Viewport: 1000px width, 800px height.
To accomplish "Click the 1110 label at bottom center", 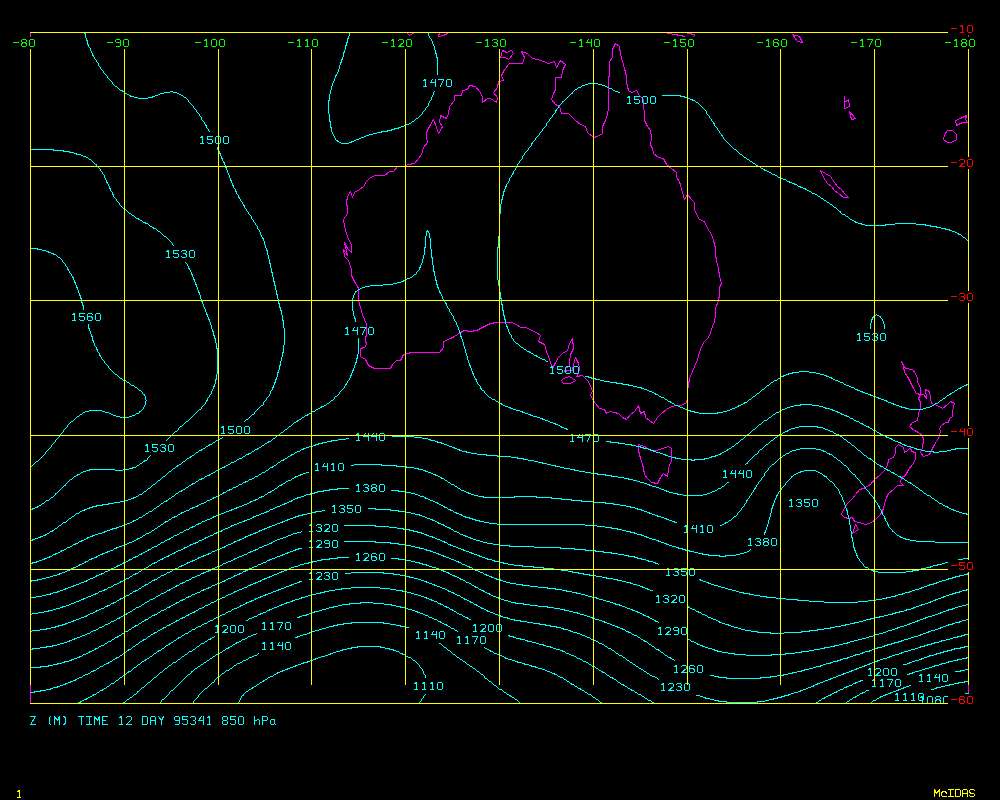I will pos(428,686).
